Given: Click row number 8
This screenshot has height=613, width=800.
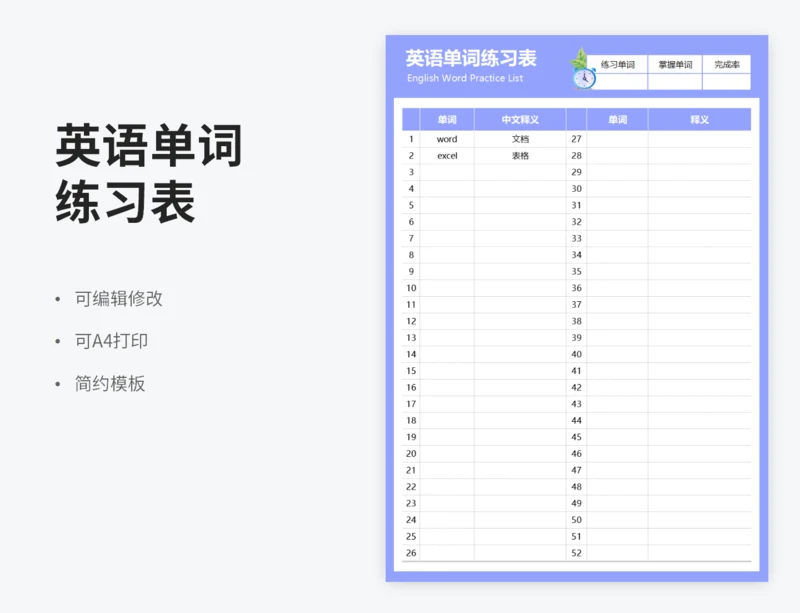Looking at the screenshot, I should (411, 255).
